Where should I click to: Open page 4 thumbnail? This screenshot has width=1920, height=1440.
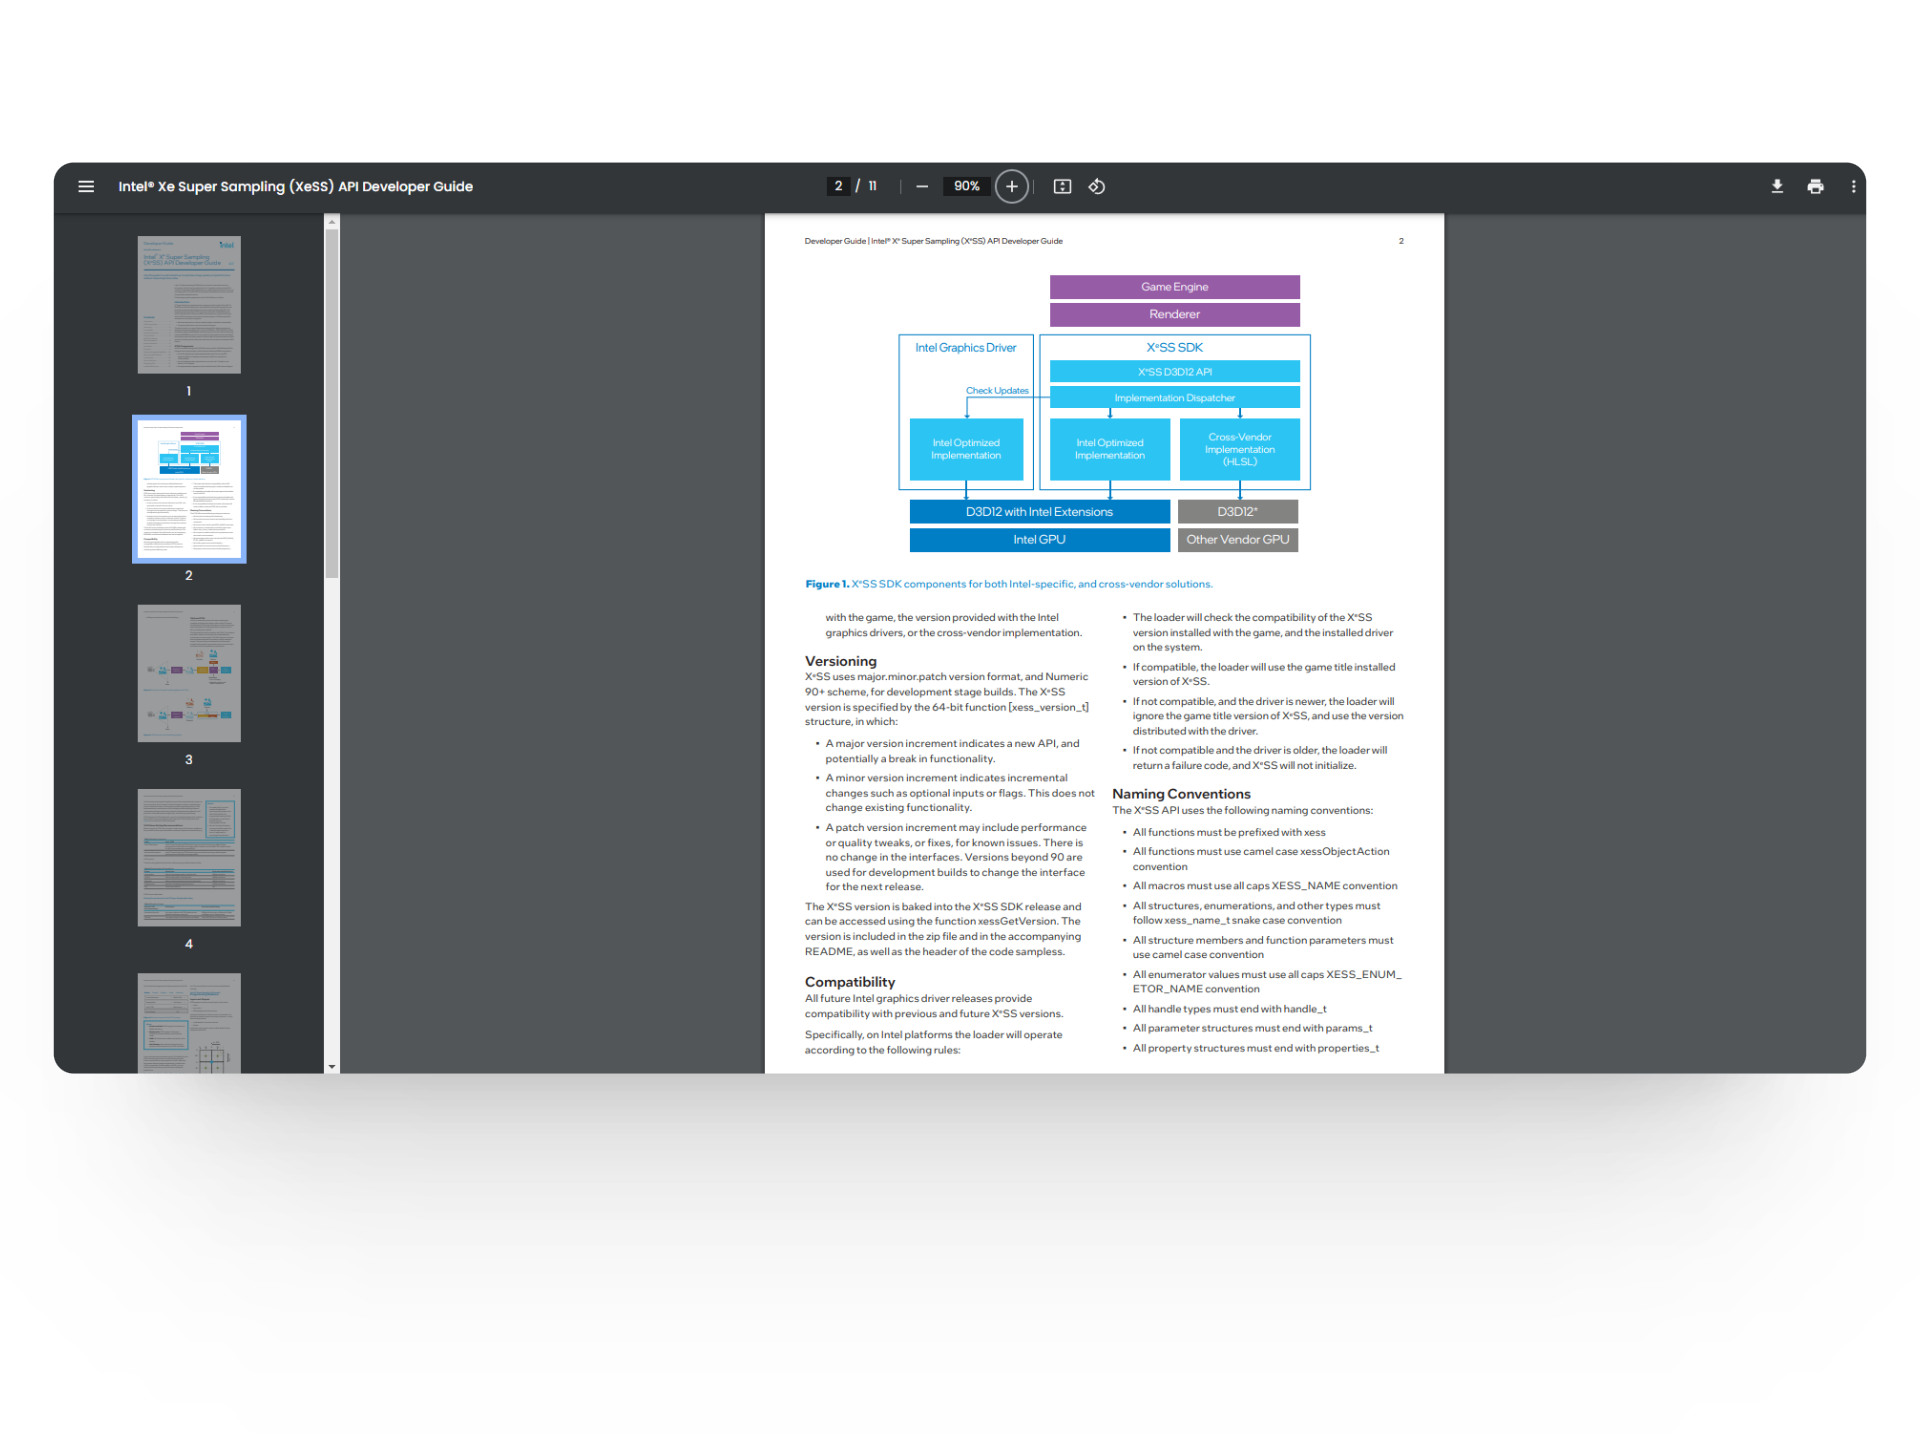(189, 857)
